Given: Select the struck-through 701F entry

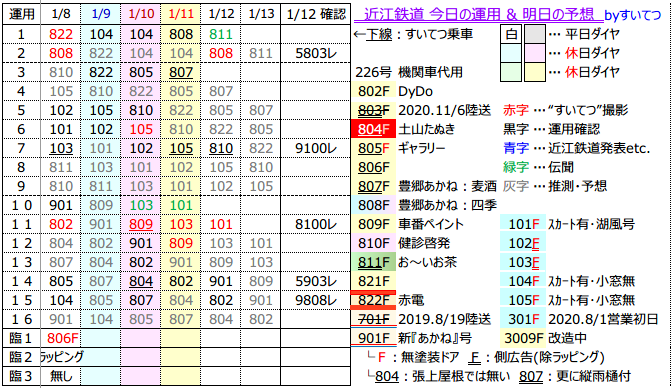Looking at the screenshot, I should click(374, 319).
